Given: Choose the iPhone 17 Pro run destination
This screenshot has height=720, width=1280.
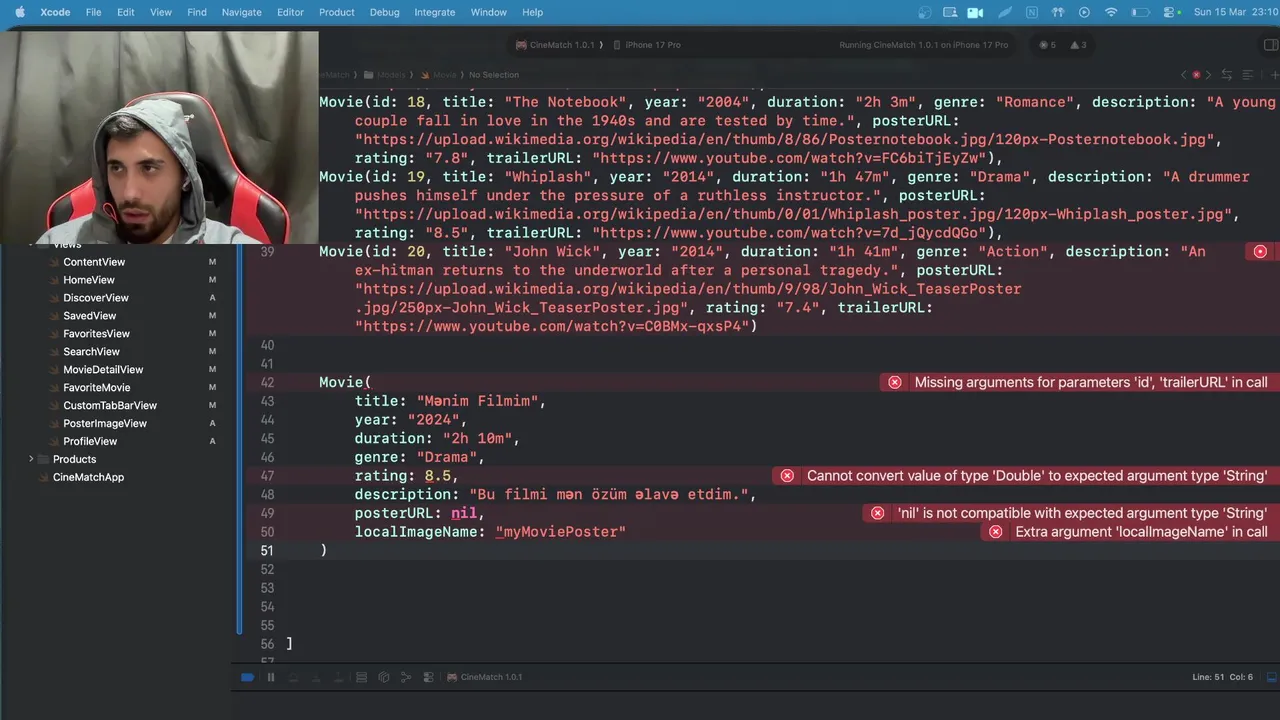Looking at the screenshot, I should click(647, 45).
